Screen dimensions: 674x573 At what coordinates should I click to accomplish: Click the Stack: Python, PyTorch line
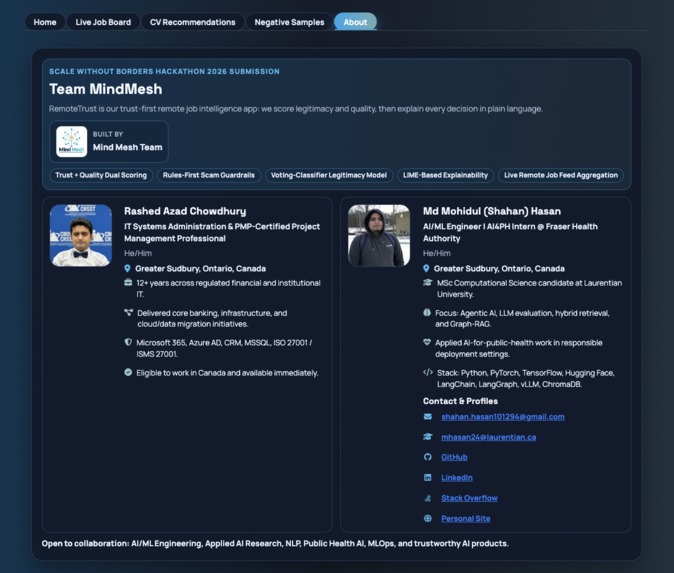(x=526, y=378)
